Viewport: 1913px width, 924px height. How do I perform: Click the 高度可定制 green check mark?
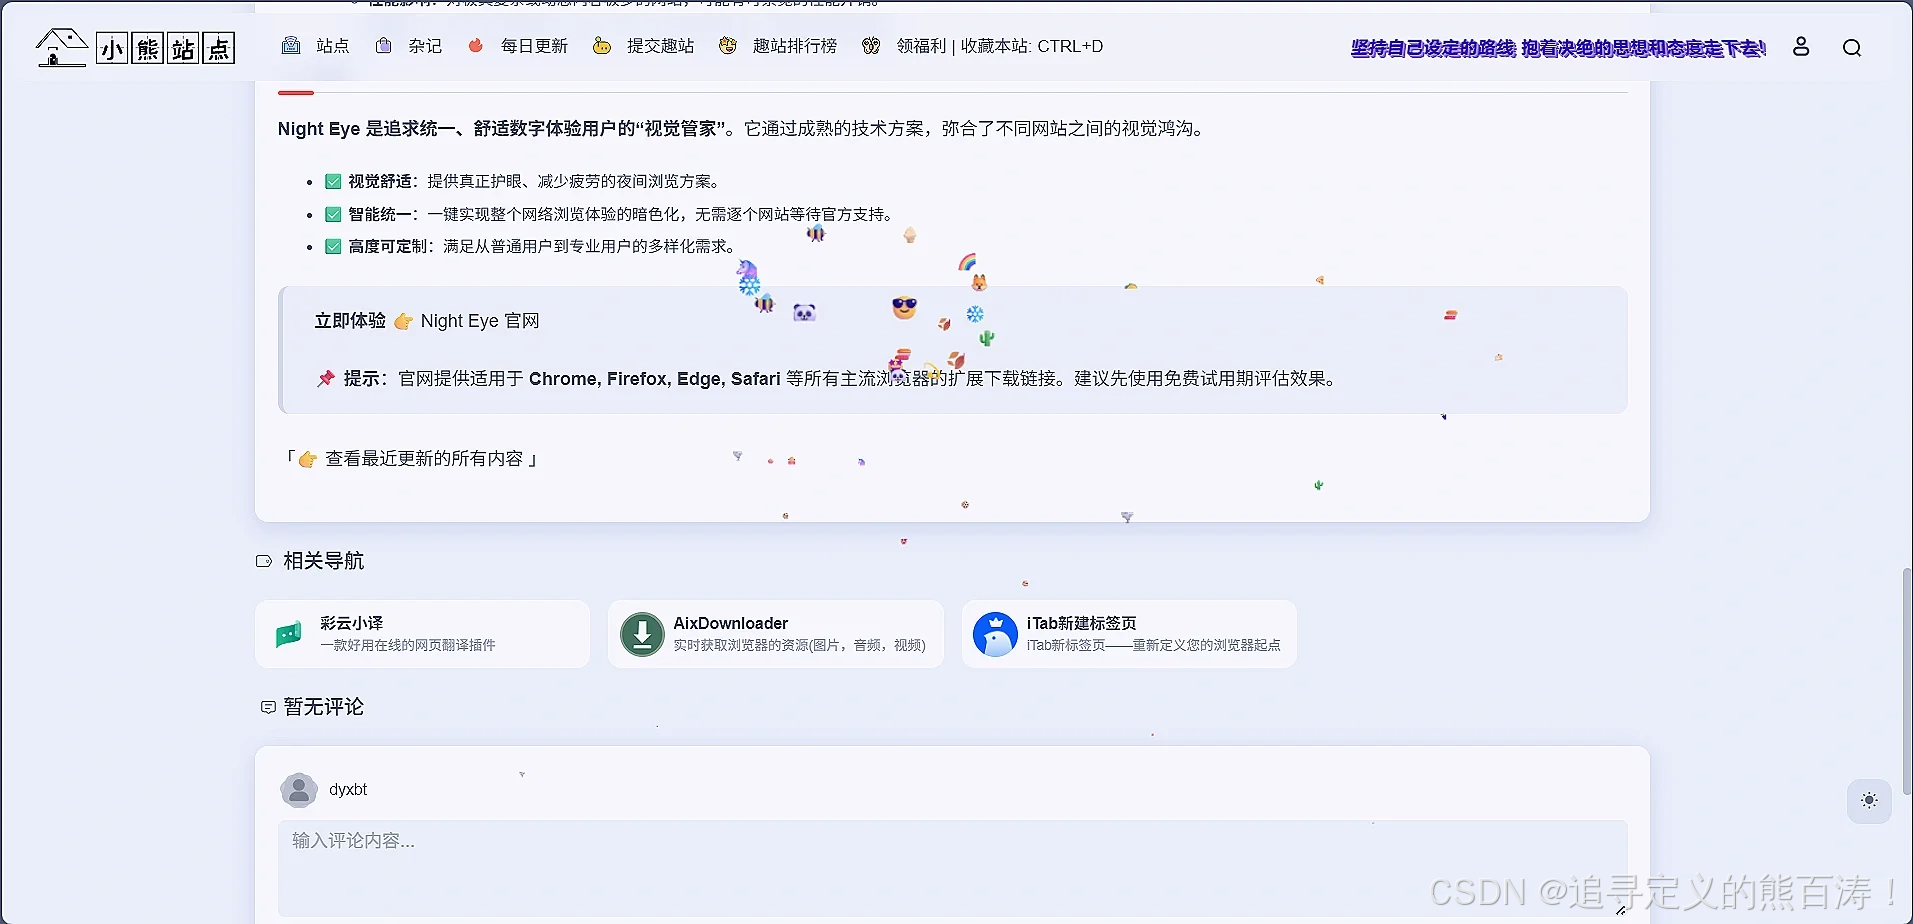333,246
